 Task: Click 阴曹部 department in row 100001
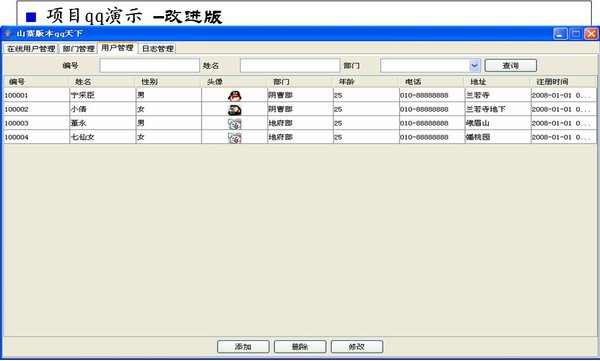pyautogui.click(x=300, y=95)
